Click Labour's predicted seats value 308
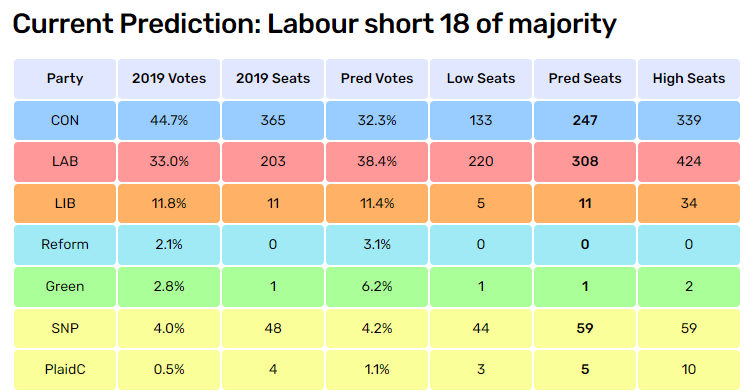The height and width of the screenshot is (392, 752). point(585,162)
